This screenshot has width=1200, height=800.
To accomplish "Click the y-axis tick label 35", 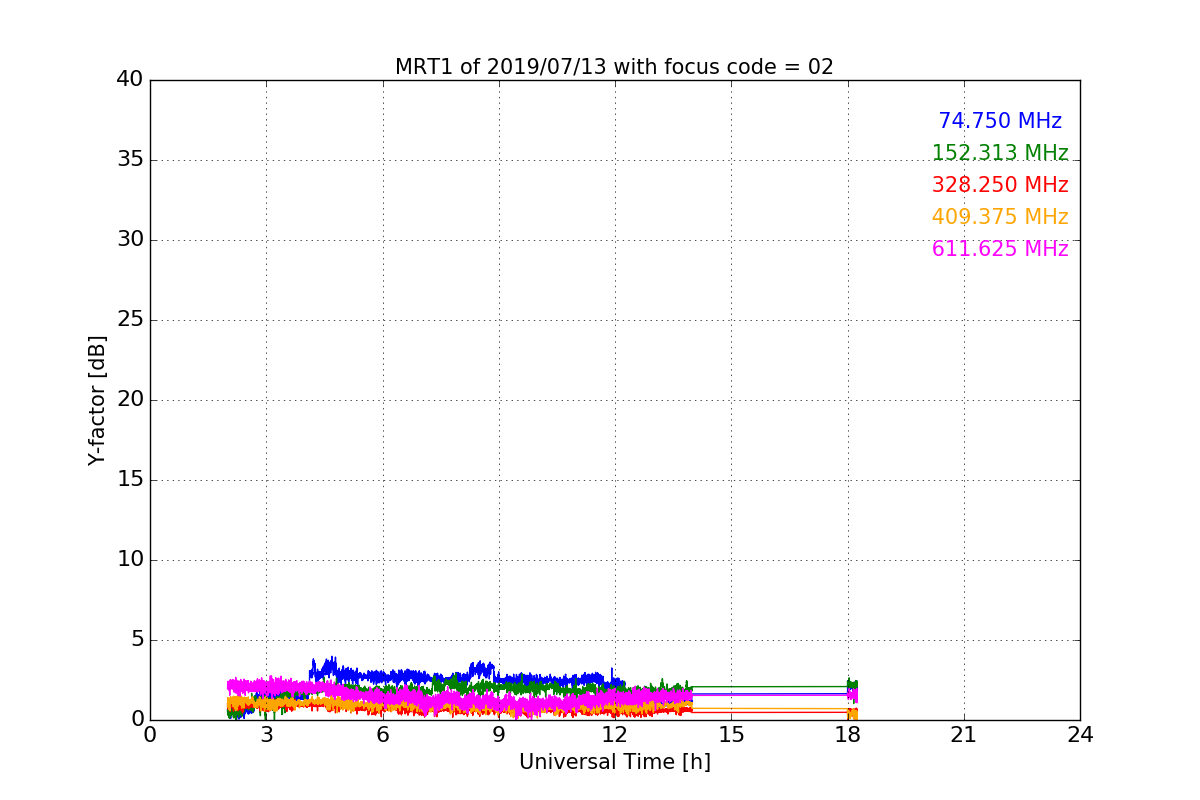I will click(x=130, y=160).
